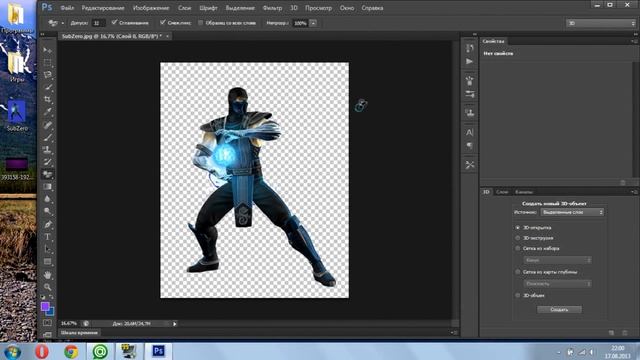The height and width of the screenshot is (360, 640).
Task: Select Сетка из карты глубины option
Action: point(518,272)
